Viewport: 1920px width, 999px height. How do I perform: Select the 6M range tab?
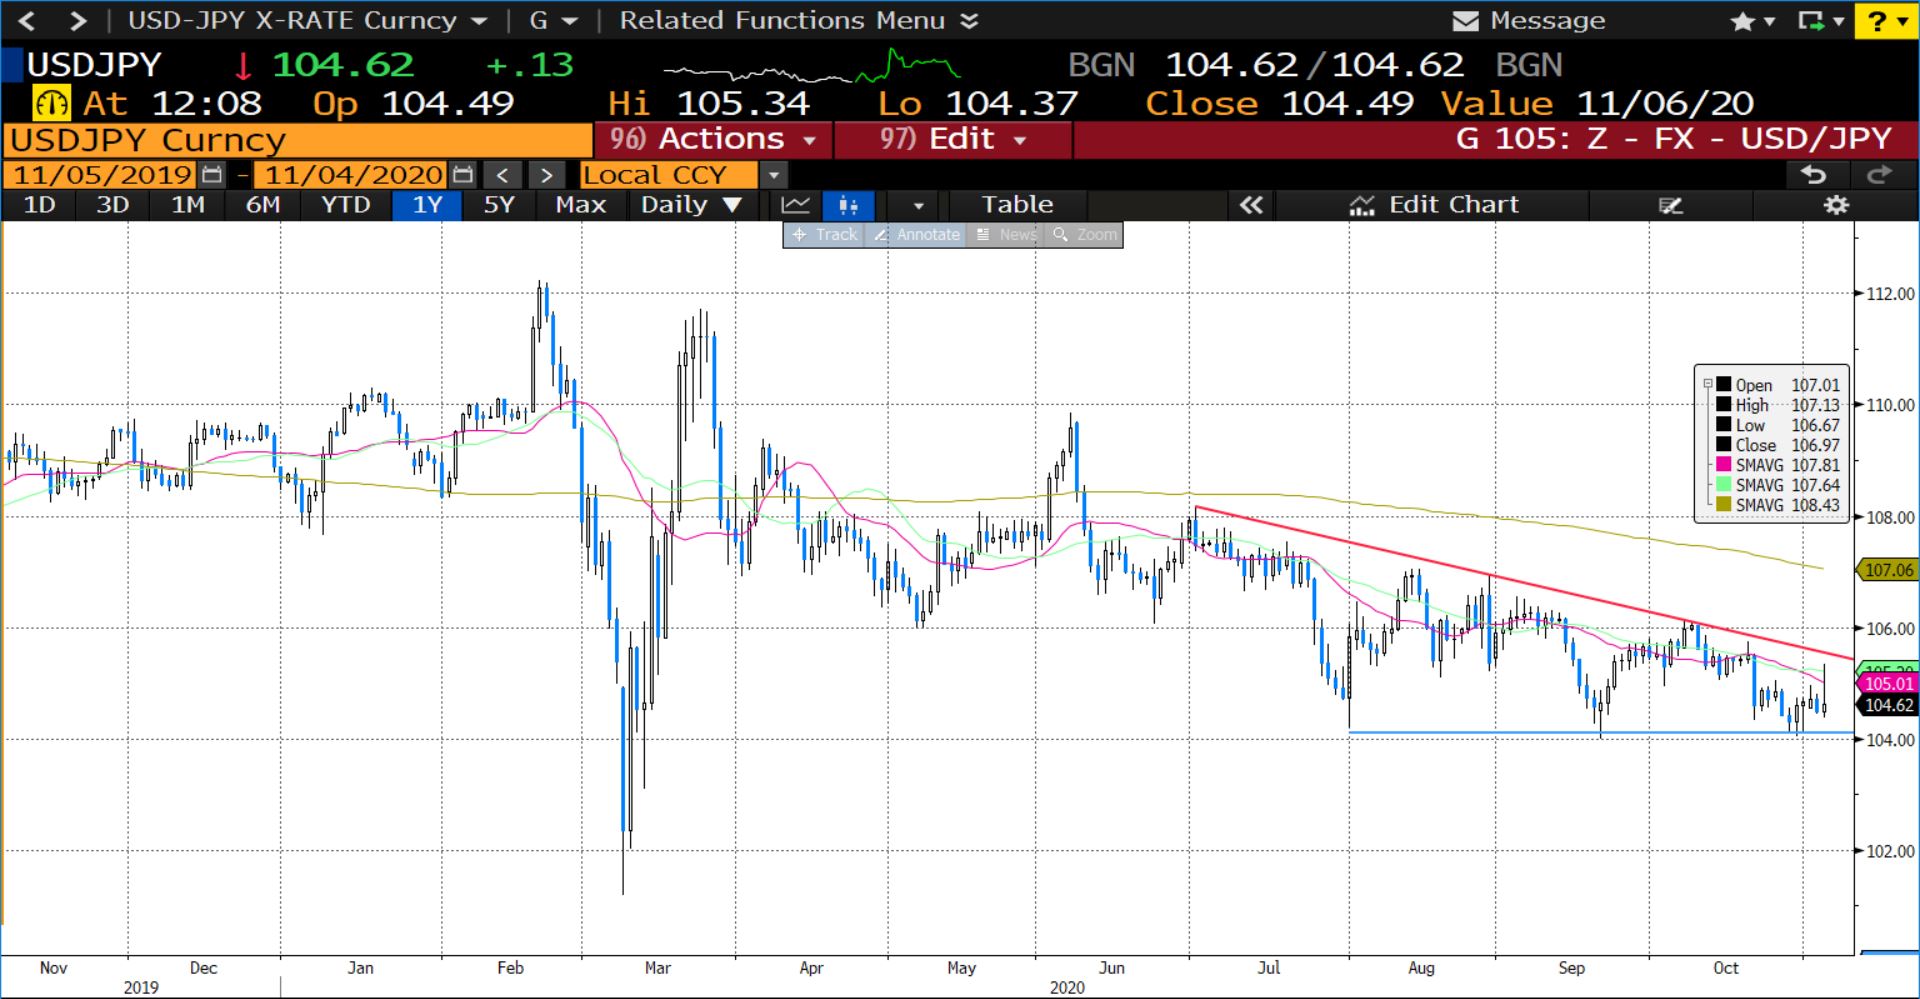pyautogui.click(x=263, y=205)
